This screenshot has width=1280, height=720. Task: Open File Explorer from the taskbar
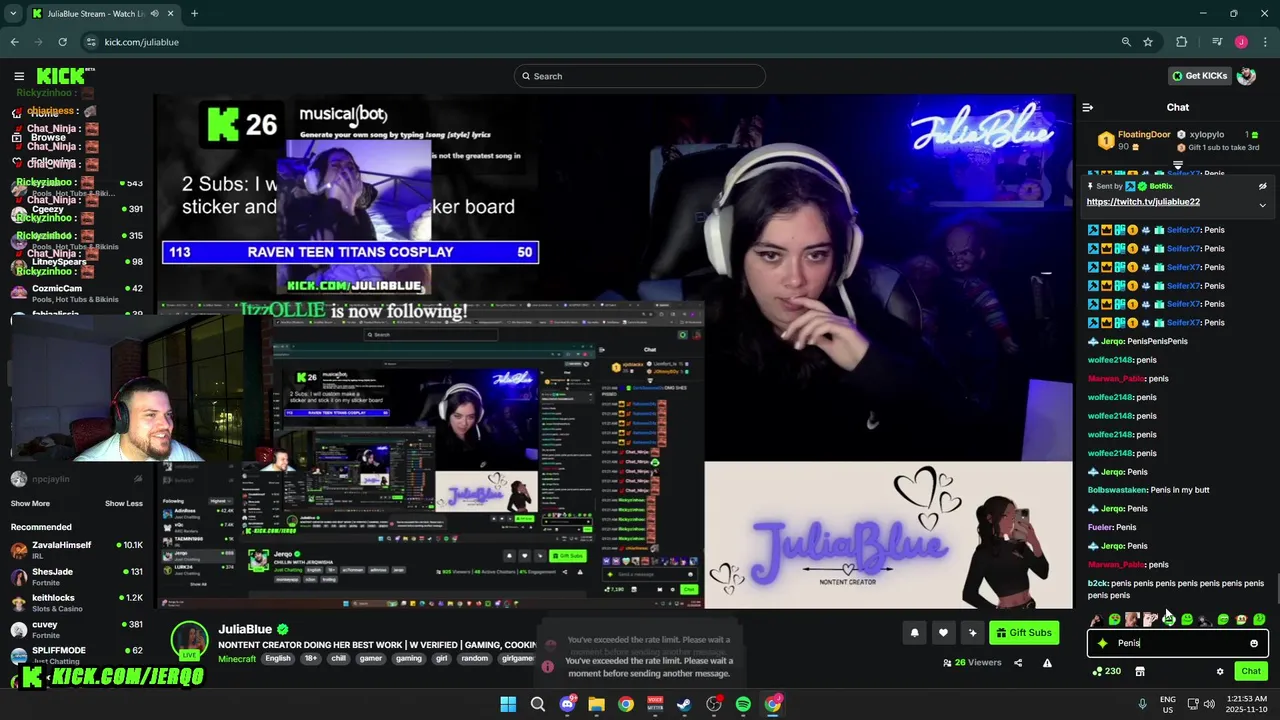596,704
